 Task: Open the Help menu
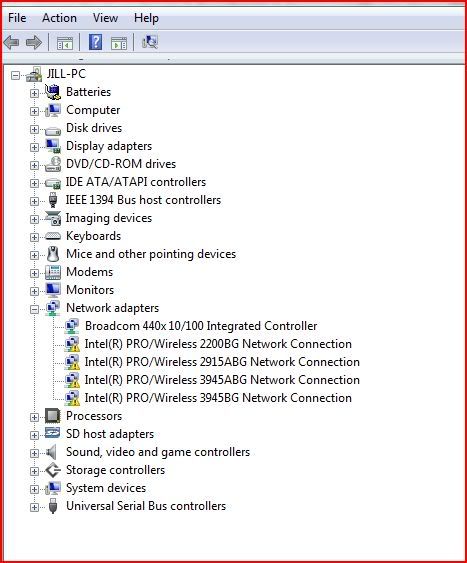[x=146, y=18]
